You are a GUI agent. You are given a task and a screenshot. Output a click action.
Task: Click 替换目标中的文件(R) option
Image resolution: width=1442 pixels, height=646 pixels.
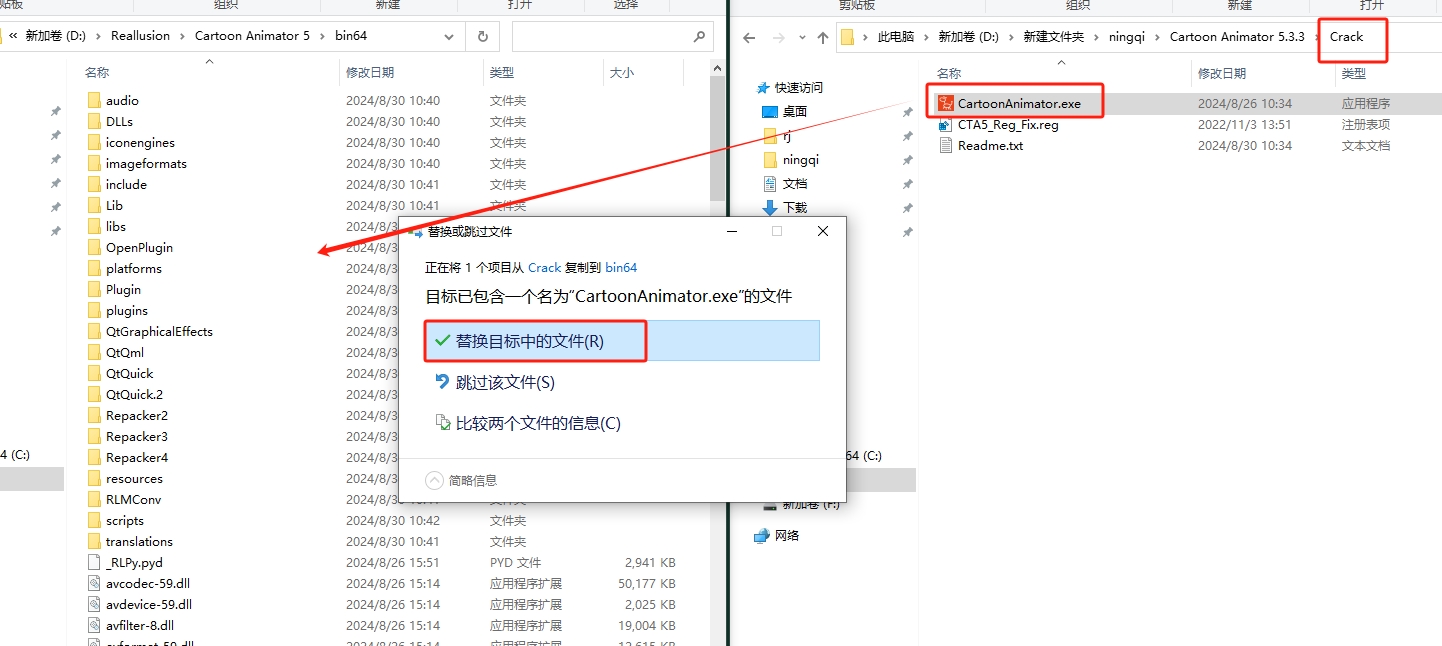point(622,340)
